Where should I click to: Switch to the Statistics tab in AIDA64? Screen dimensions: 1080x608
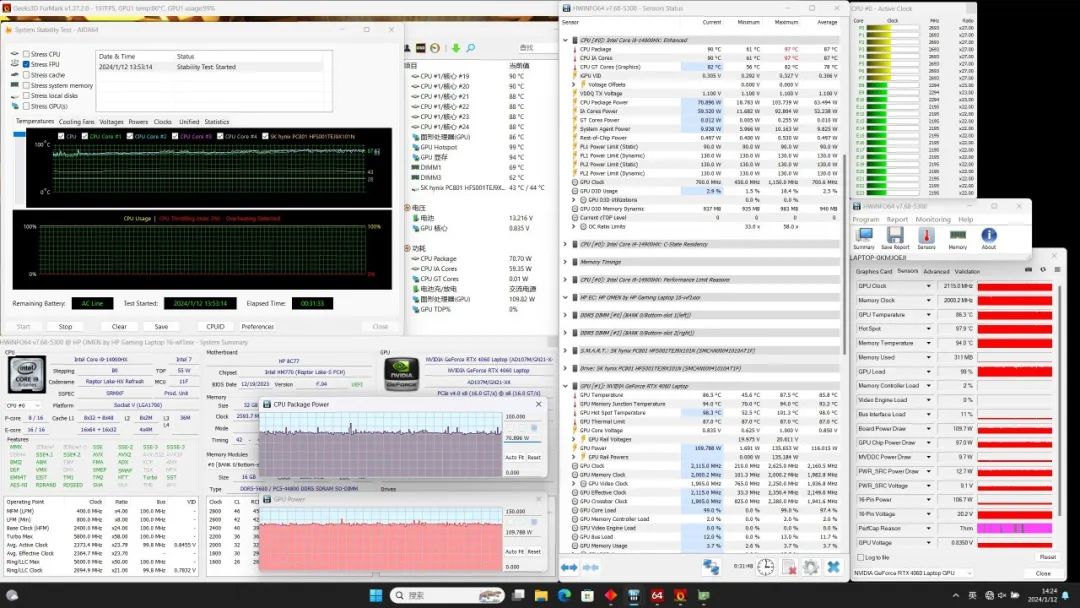[217, 122]
